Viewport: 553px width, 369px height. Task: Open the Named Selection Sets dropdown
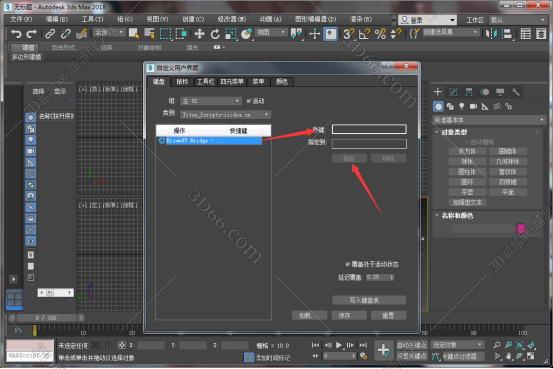(451, 32)
